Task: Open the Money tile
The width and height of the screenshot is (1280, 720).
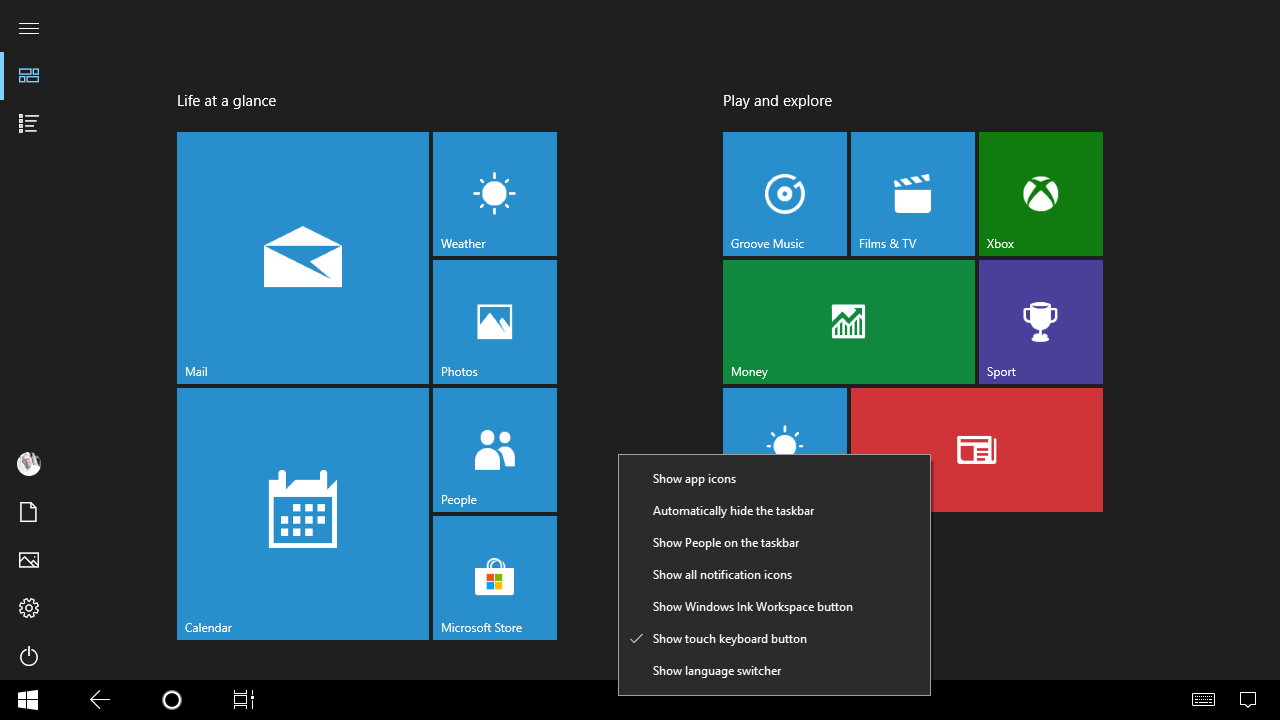Action: click(x=849, y=322)
